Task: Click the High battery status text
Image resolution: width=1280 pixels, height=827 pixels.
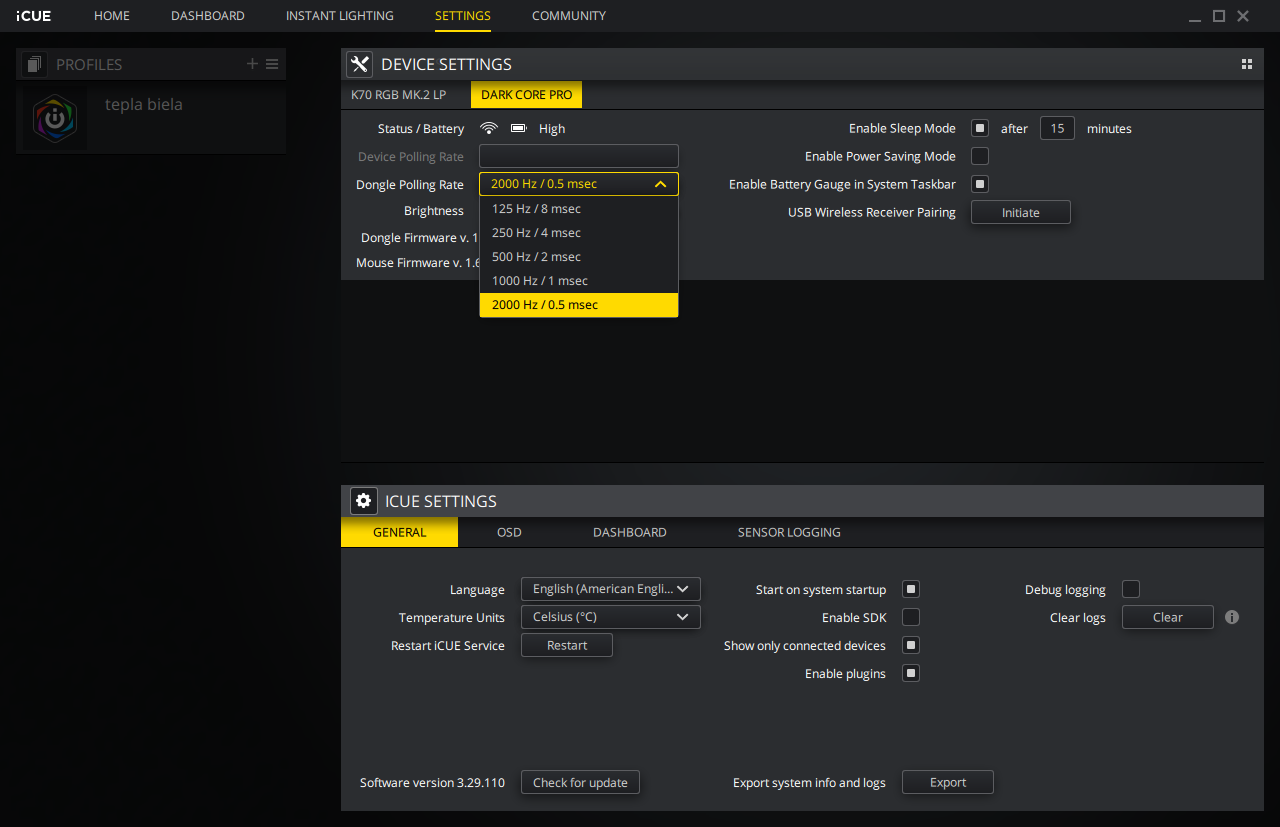Action: pos(552,129)
